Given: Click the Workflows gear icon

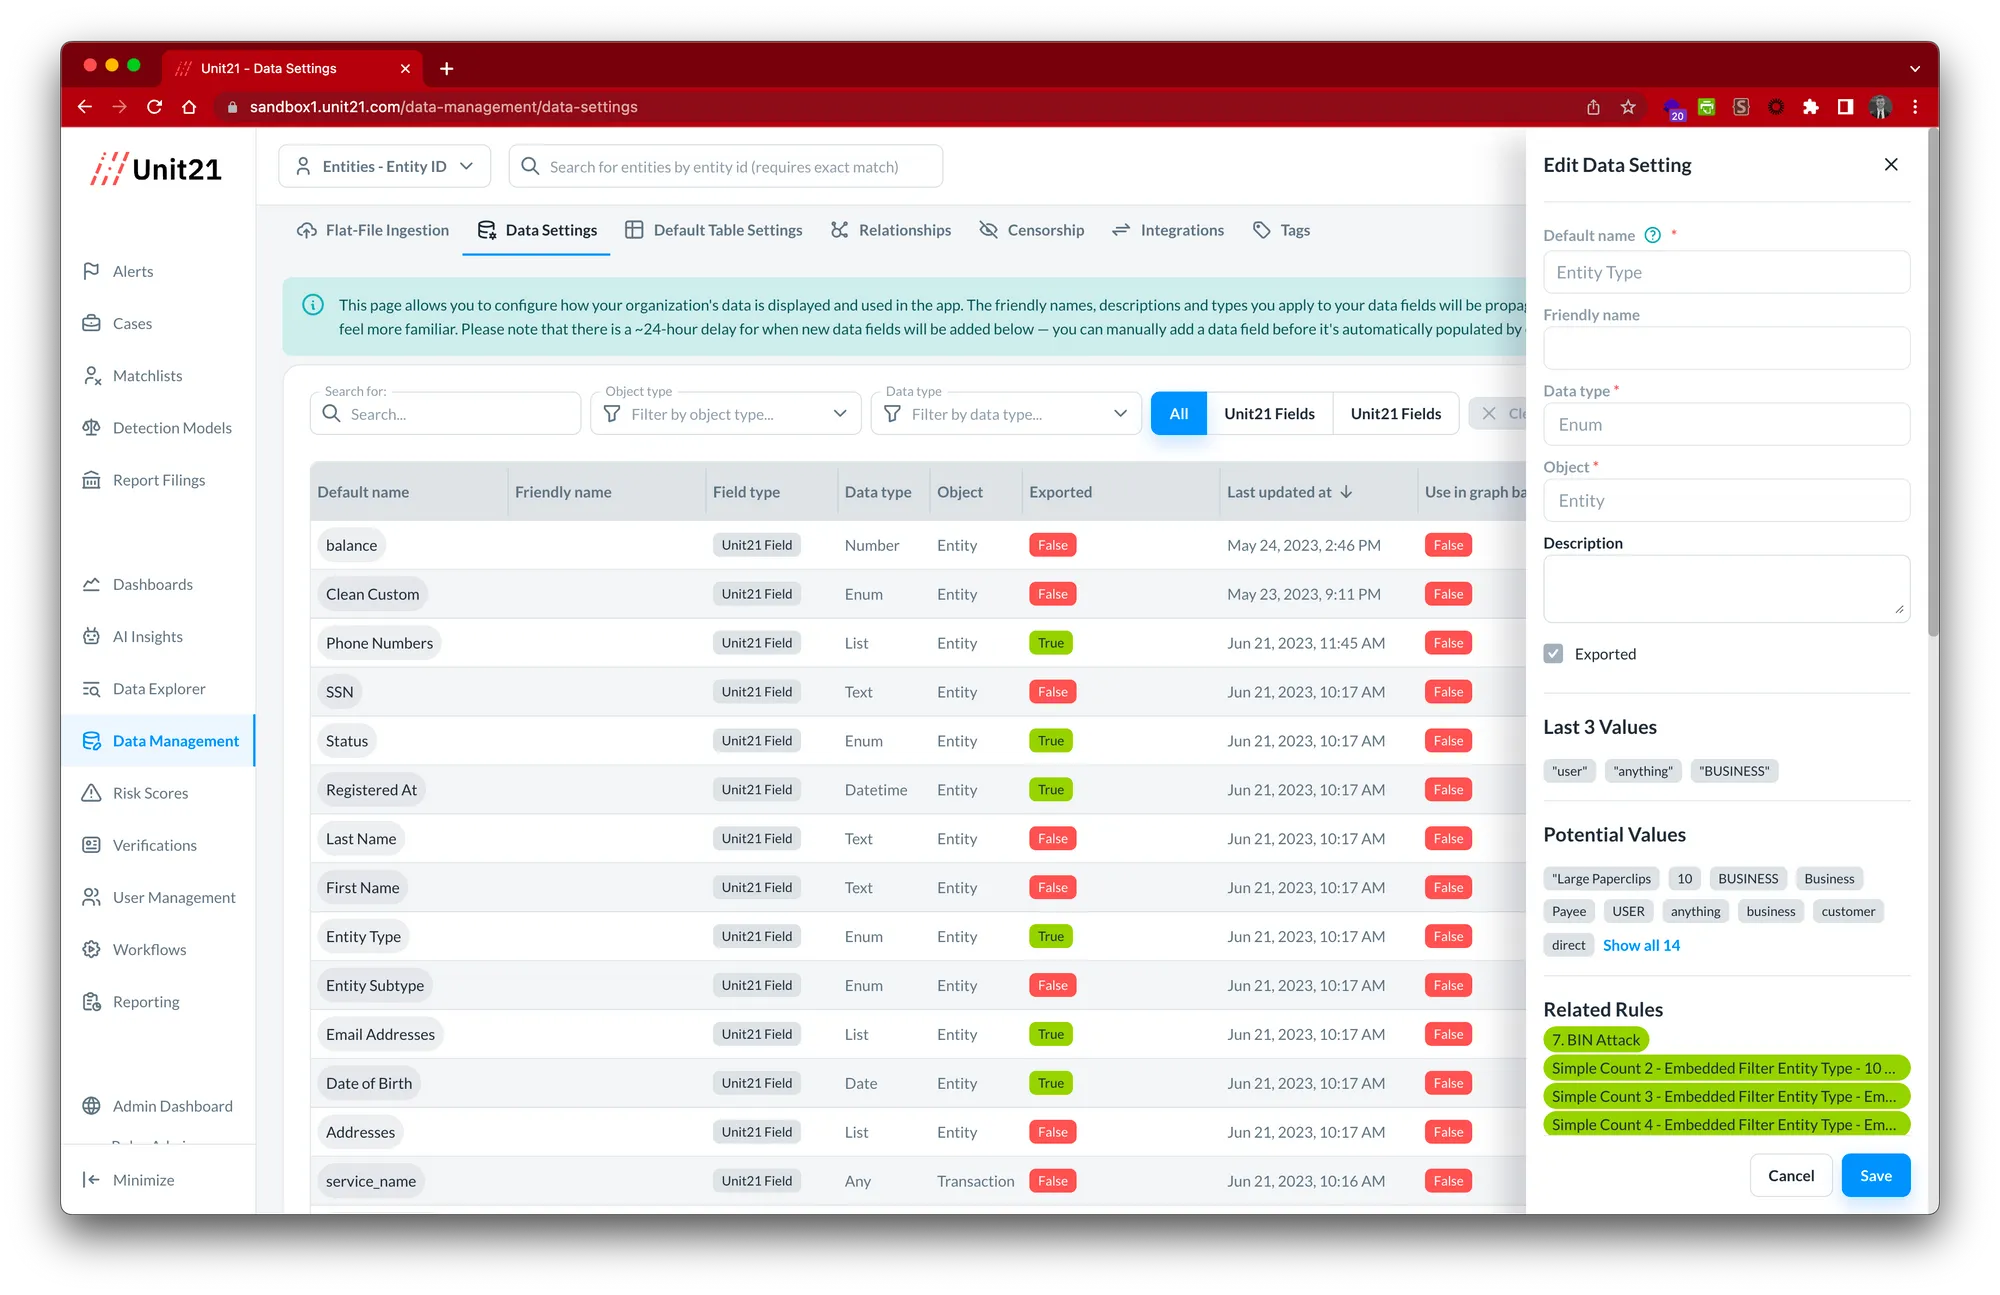Looking at the screenshot, I should [91, 950].
